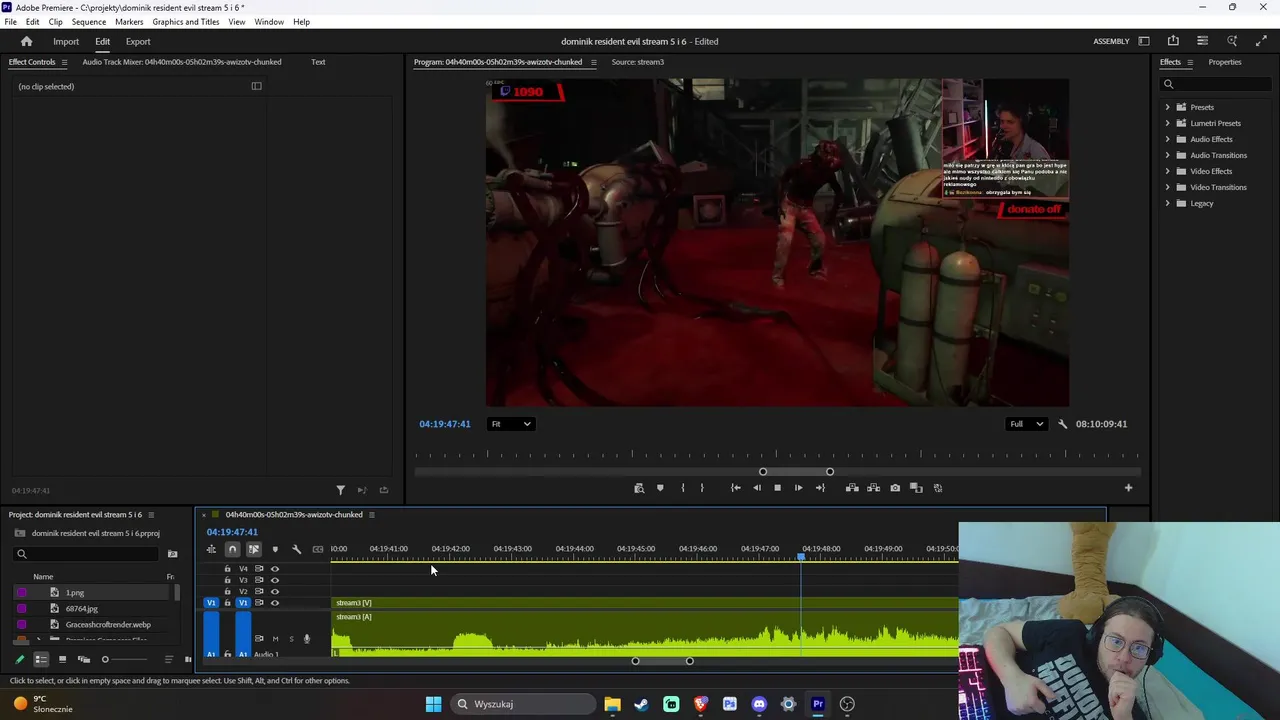Viewport: 1280px width, 720px height.
Task: Open Timeline display settings wrench
Action: [296, 549]
